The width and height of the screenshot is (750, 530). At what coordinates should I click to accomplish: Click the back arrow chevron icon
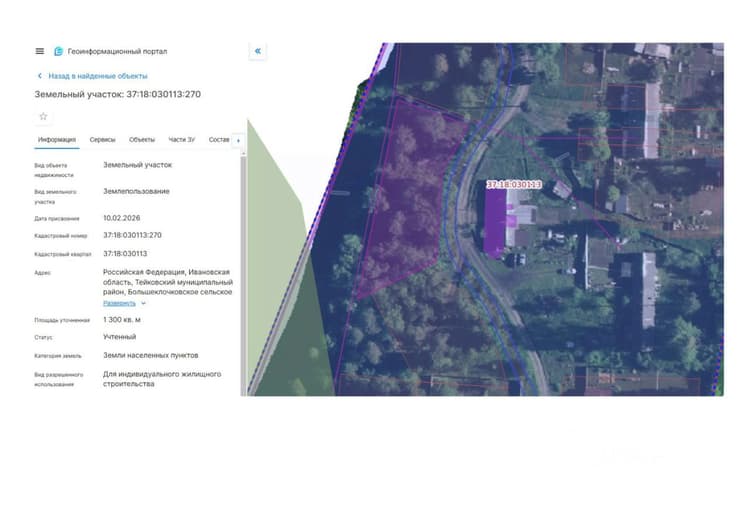(40, 76)
